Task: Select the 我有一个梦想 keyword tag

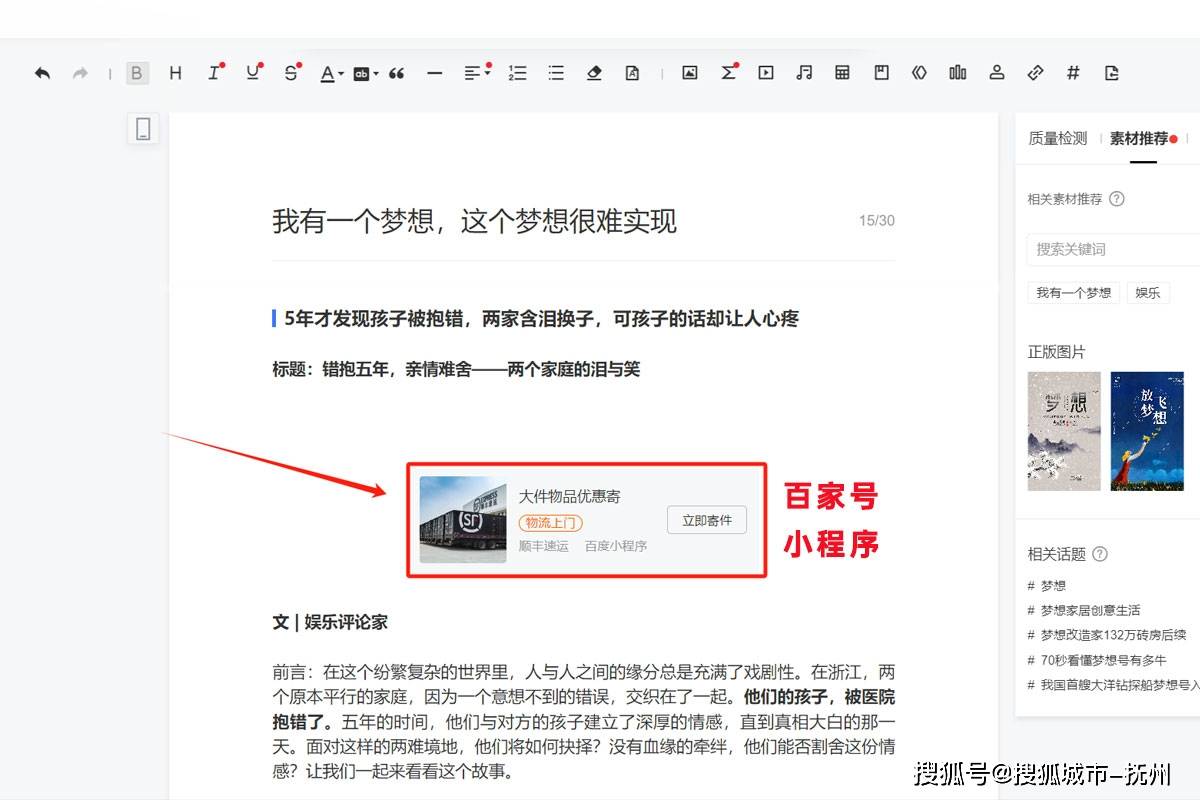Action: (1073, 293)
